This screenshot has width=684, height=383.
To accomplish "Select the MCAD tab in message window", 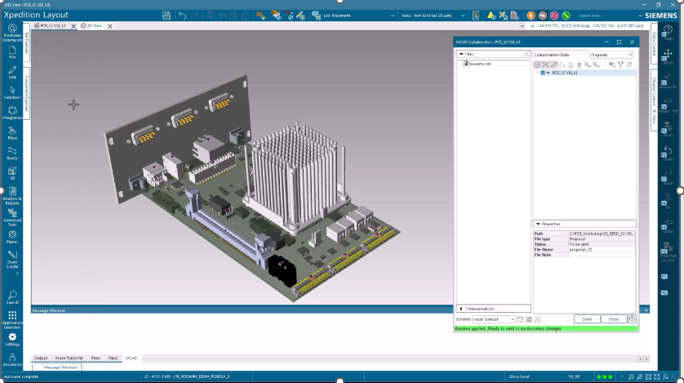I will (131, 358).
